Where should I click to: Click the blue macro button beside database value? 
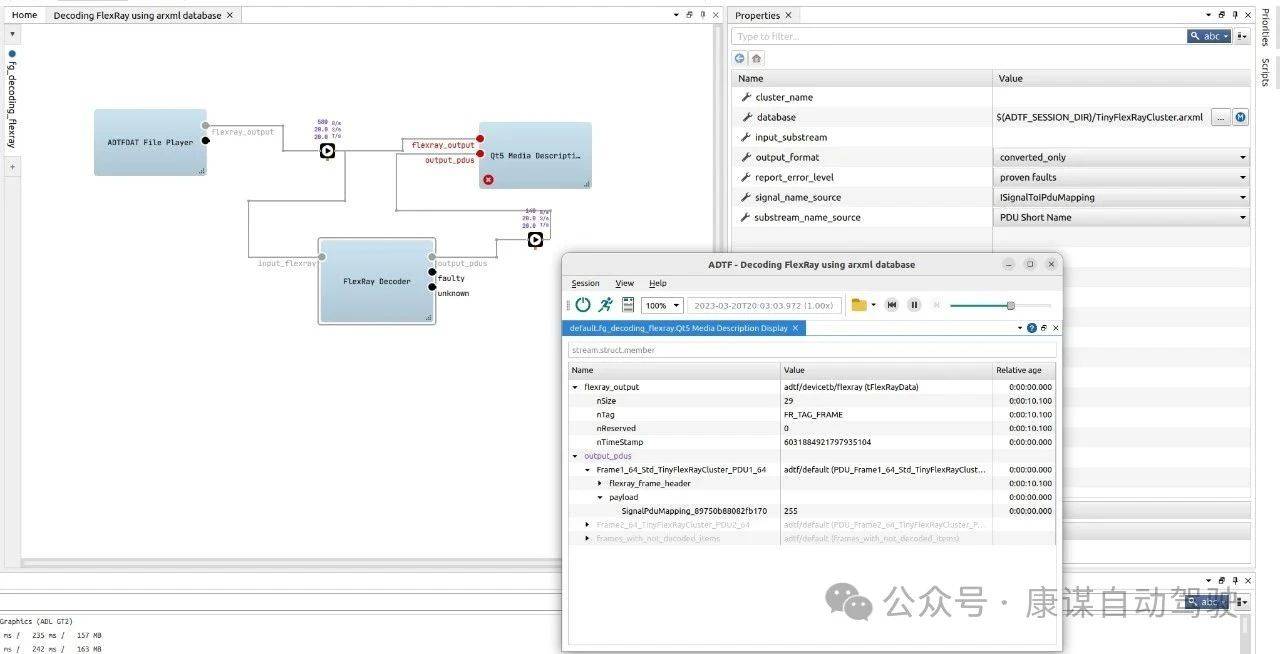[1240, 117]
